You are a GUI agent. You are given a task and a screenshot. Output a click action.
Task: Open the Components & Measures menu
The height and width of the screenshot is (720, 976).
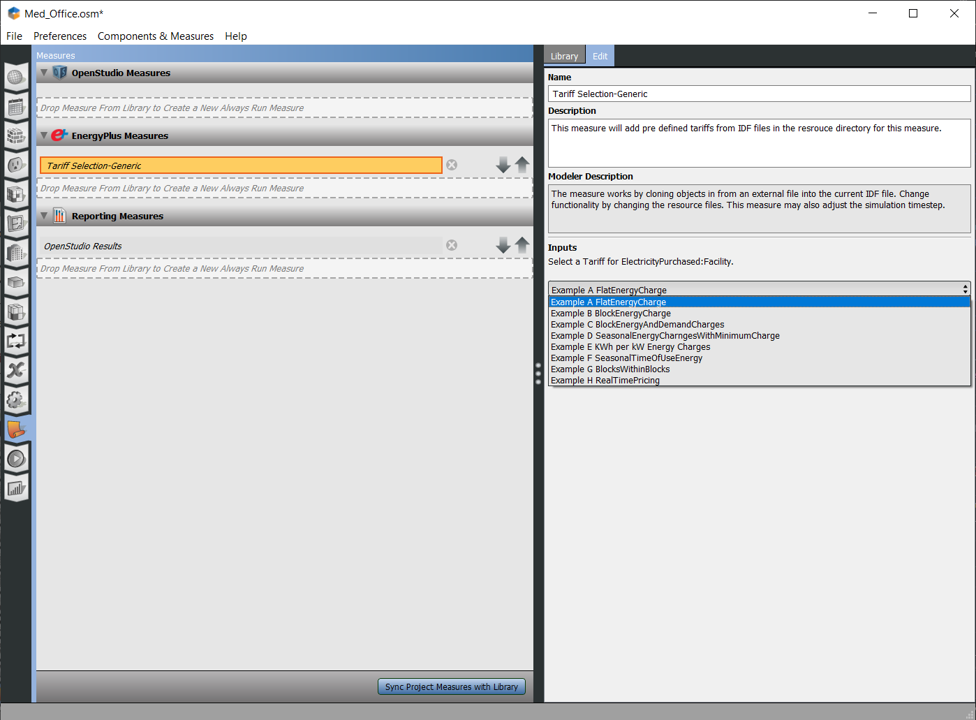(155, 36)
